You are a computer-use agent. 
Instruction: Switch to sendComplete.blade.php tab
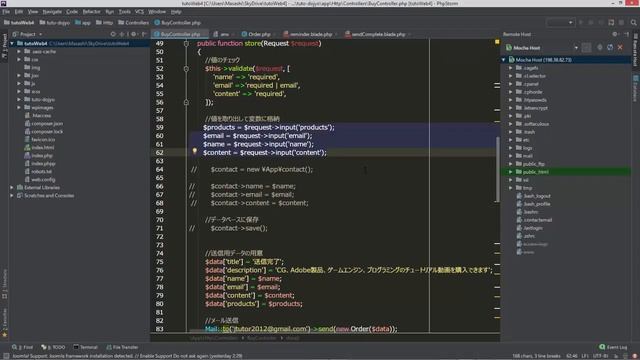point(378,34)
